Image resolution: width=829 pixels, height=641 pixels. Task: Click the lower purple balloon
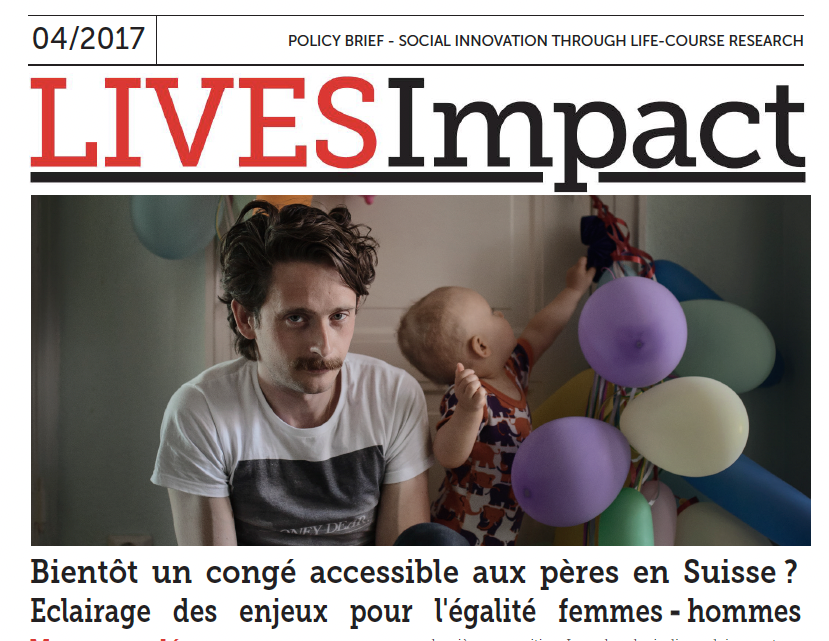(x=570, y=472)
